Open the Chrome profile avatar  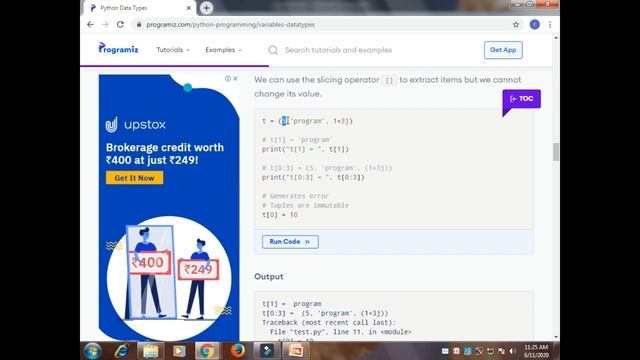click(534, 24)
